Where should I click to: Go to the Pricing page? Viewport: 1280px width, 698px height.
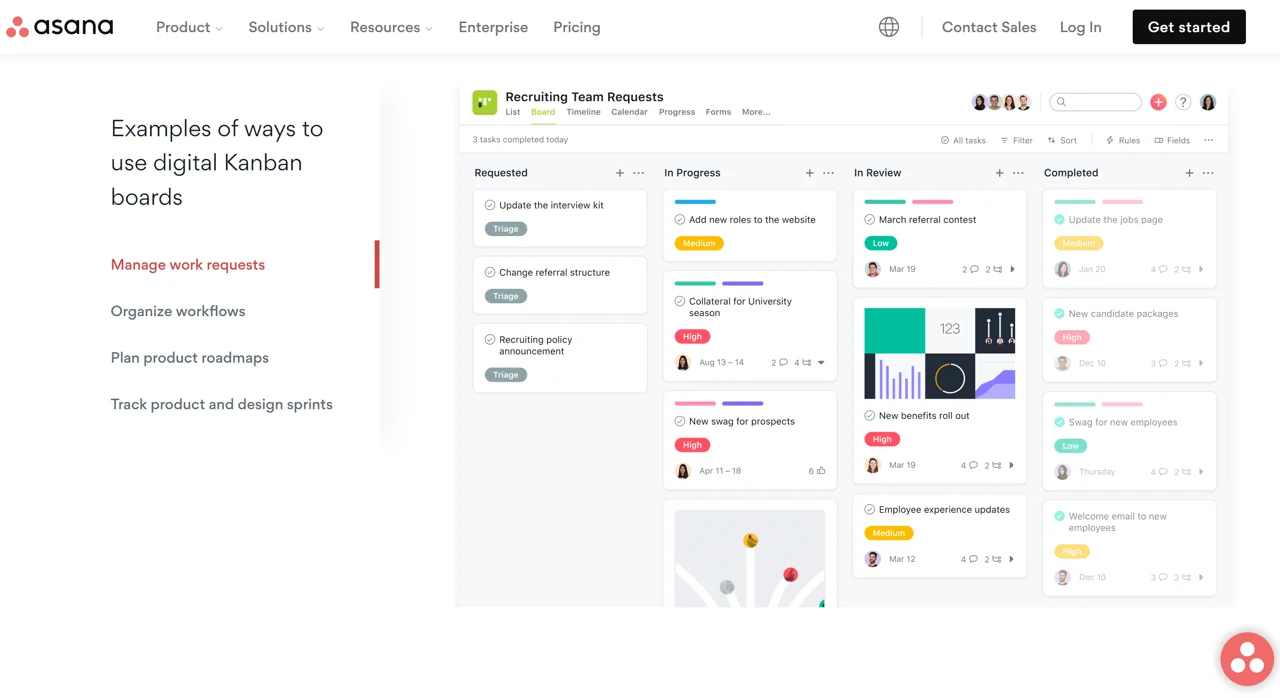pyautogui.click(x=577, y=27)
